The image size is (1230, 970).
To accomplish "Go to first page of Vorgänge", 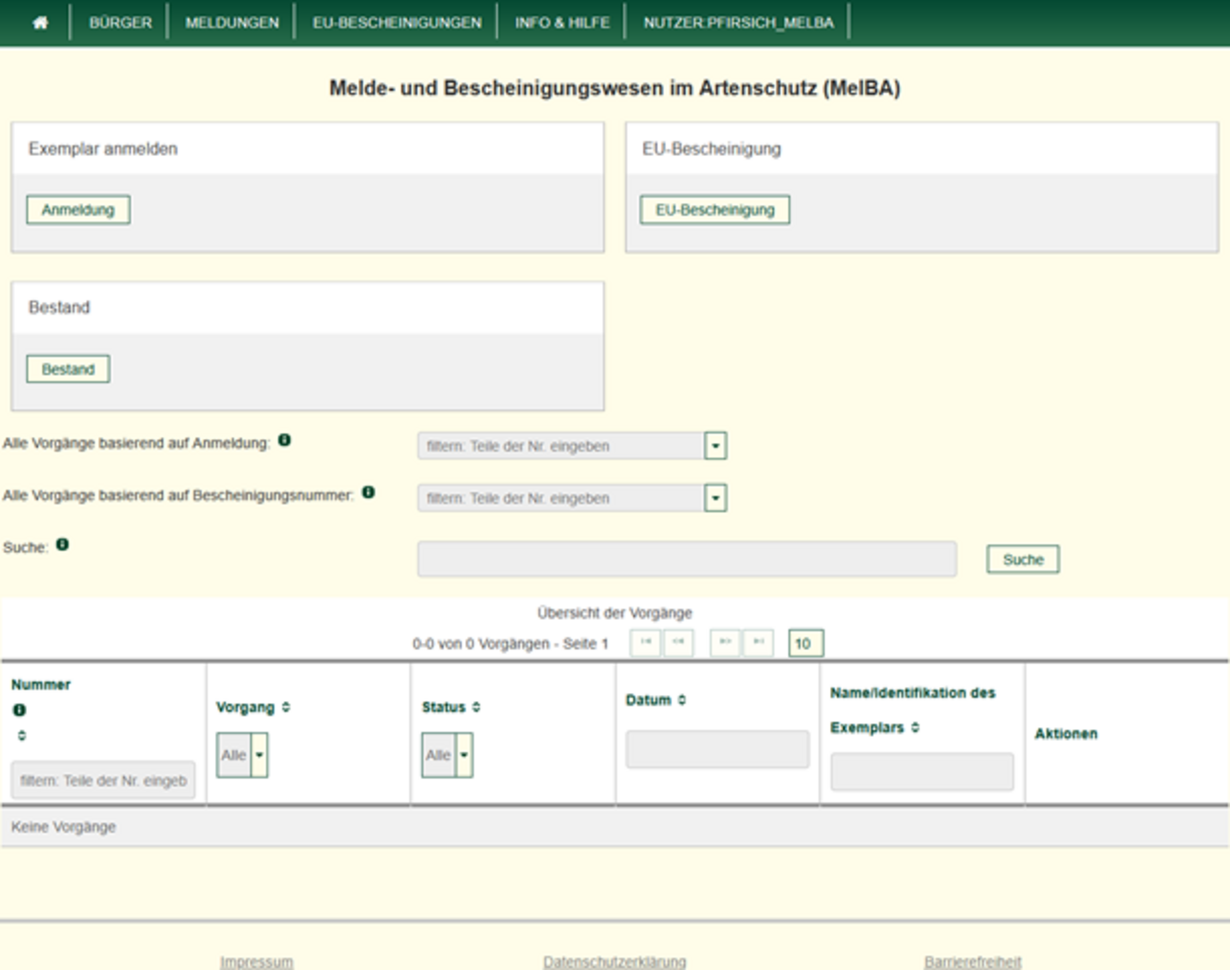I will [x=645, y=643].
